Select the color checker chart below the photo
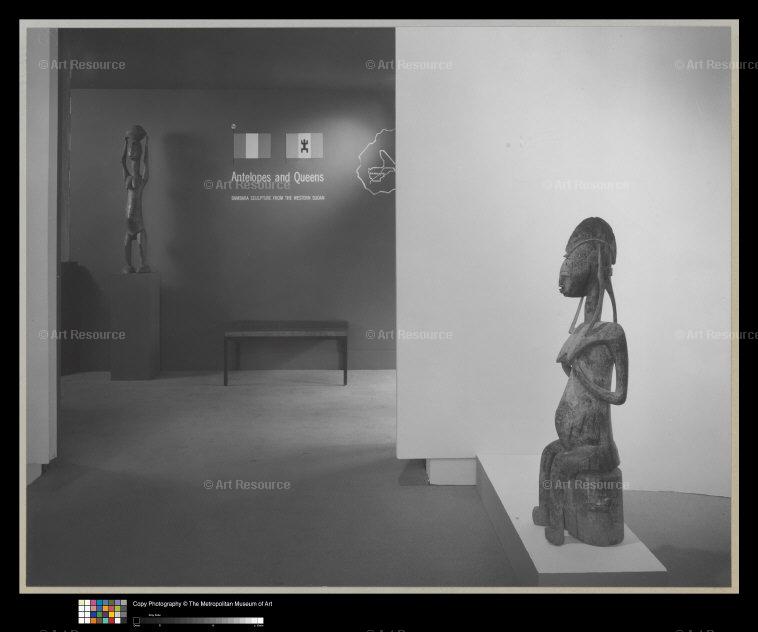Screen dimensions: 758x632 pyautogui.click(x=102, y=612)
